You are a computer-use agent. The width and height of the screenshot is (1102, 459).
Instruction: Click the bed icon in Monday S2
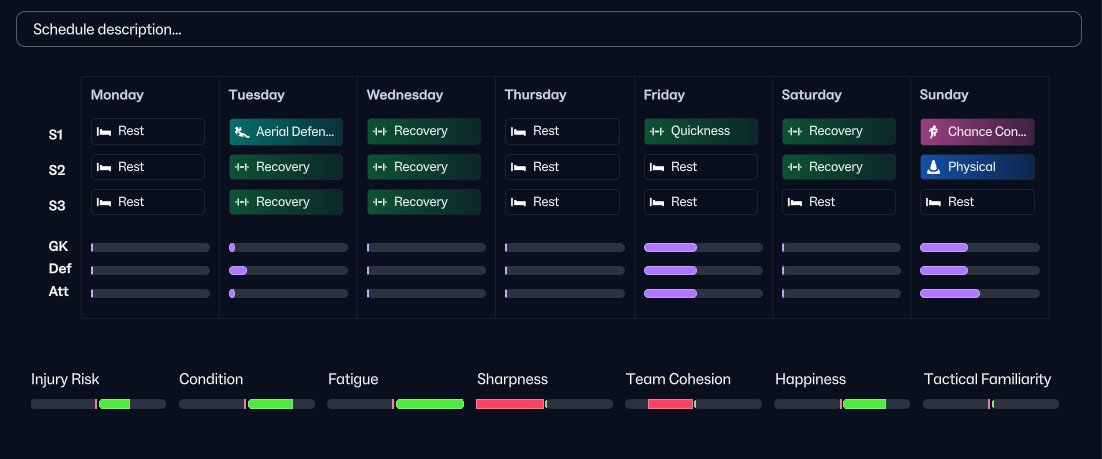click(x=104, y=167)
